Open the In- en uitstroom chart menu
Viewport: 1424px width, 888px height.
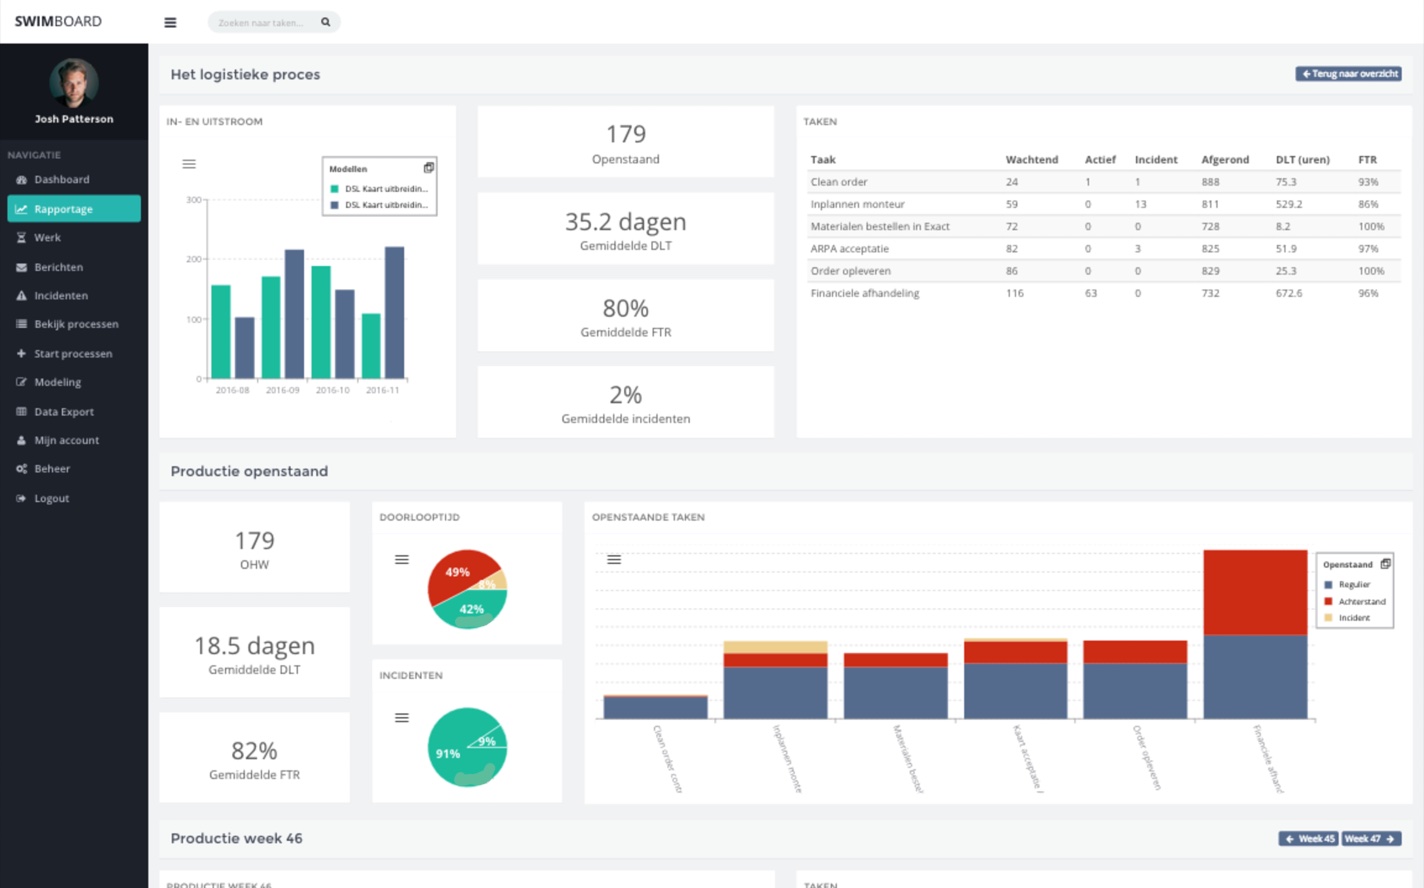189,164
